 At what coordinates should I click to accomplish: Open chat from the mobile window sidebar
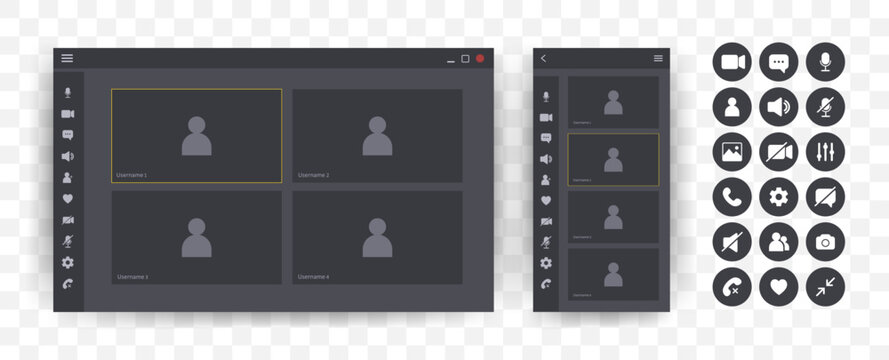[x=546, y=138]
